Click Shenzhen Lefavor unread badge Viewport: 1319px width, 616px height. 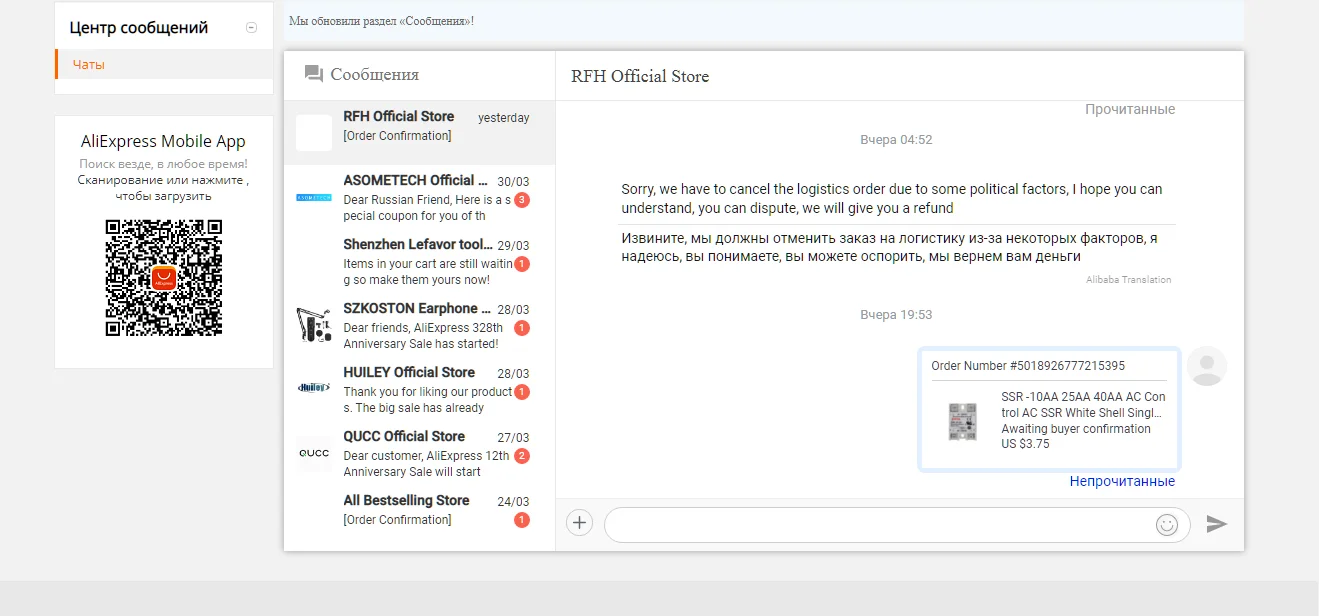522,264
